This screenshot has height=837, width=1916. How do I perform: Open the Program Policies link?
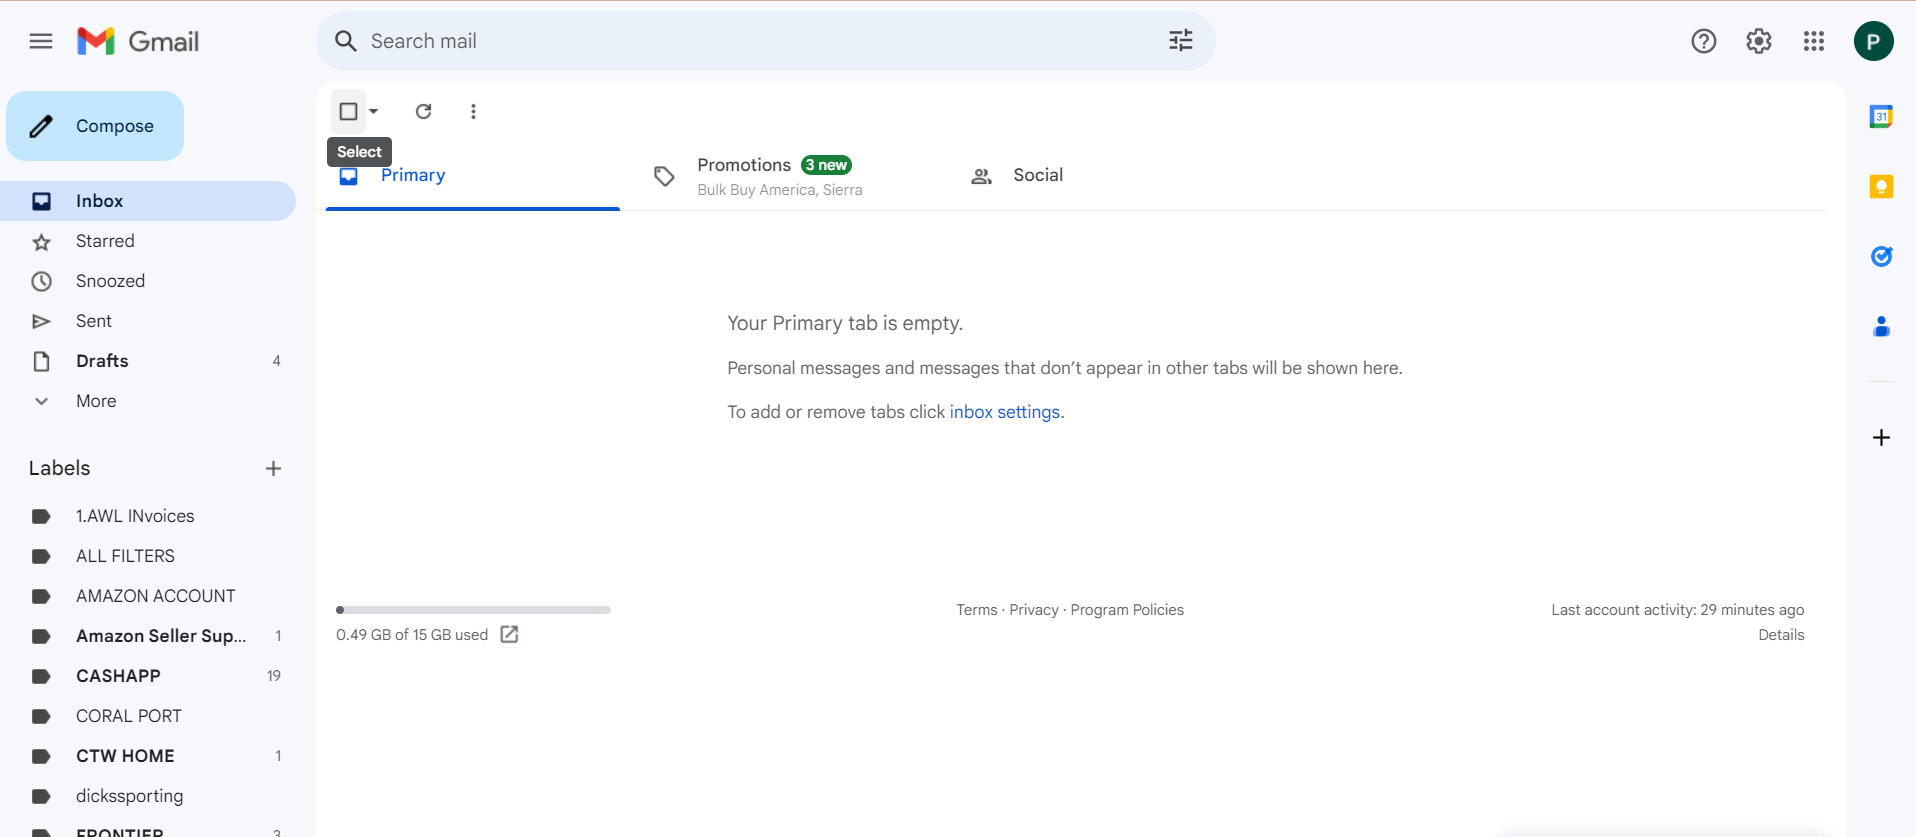(1127, 610)
